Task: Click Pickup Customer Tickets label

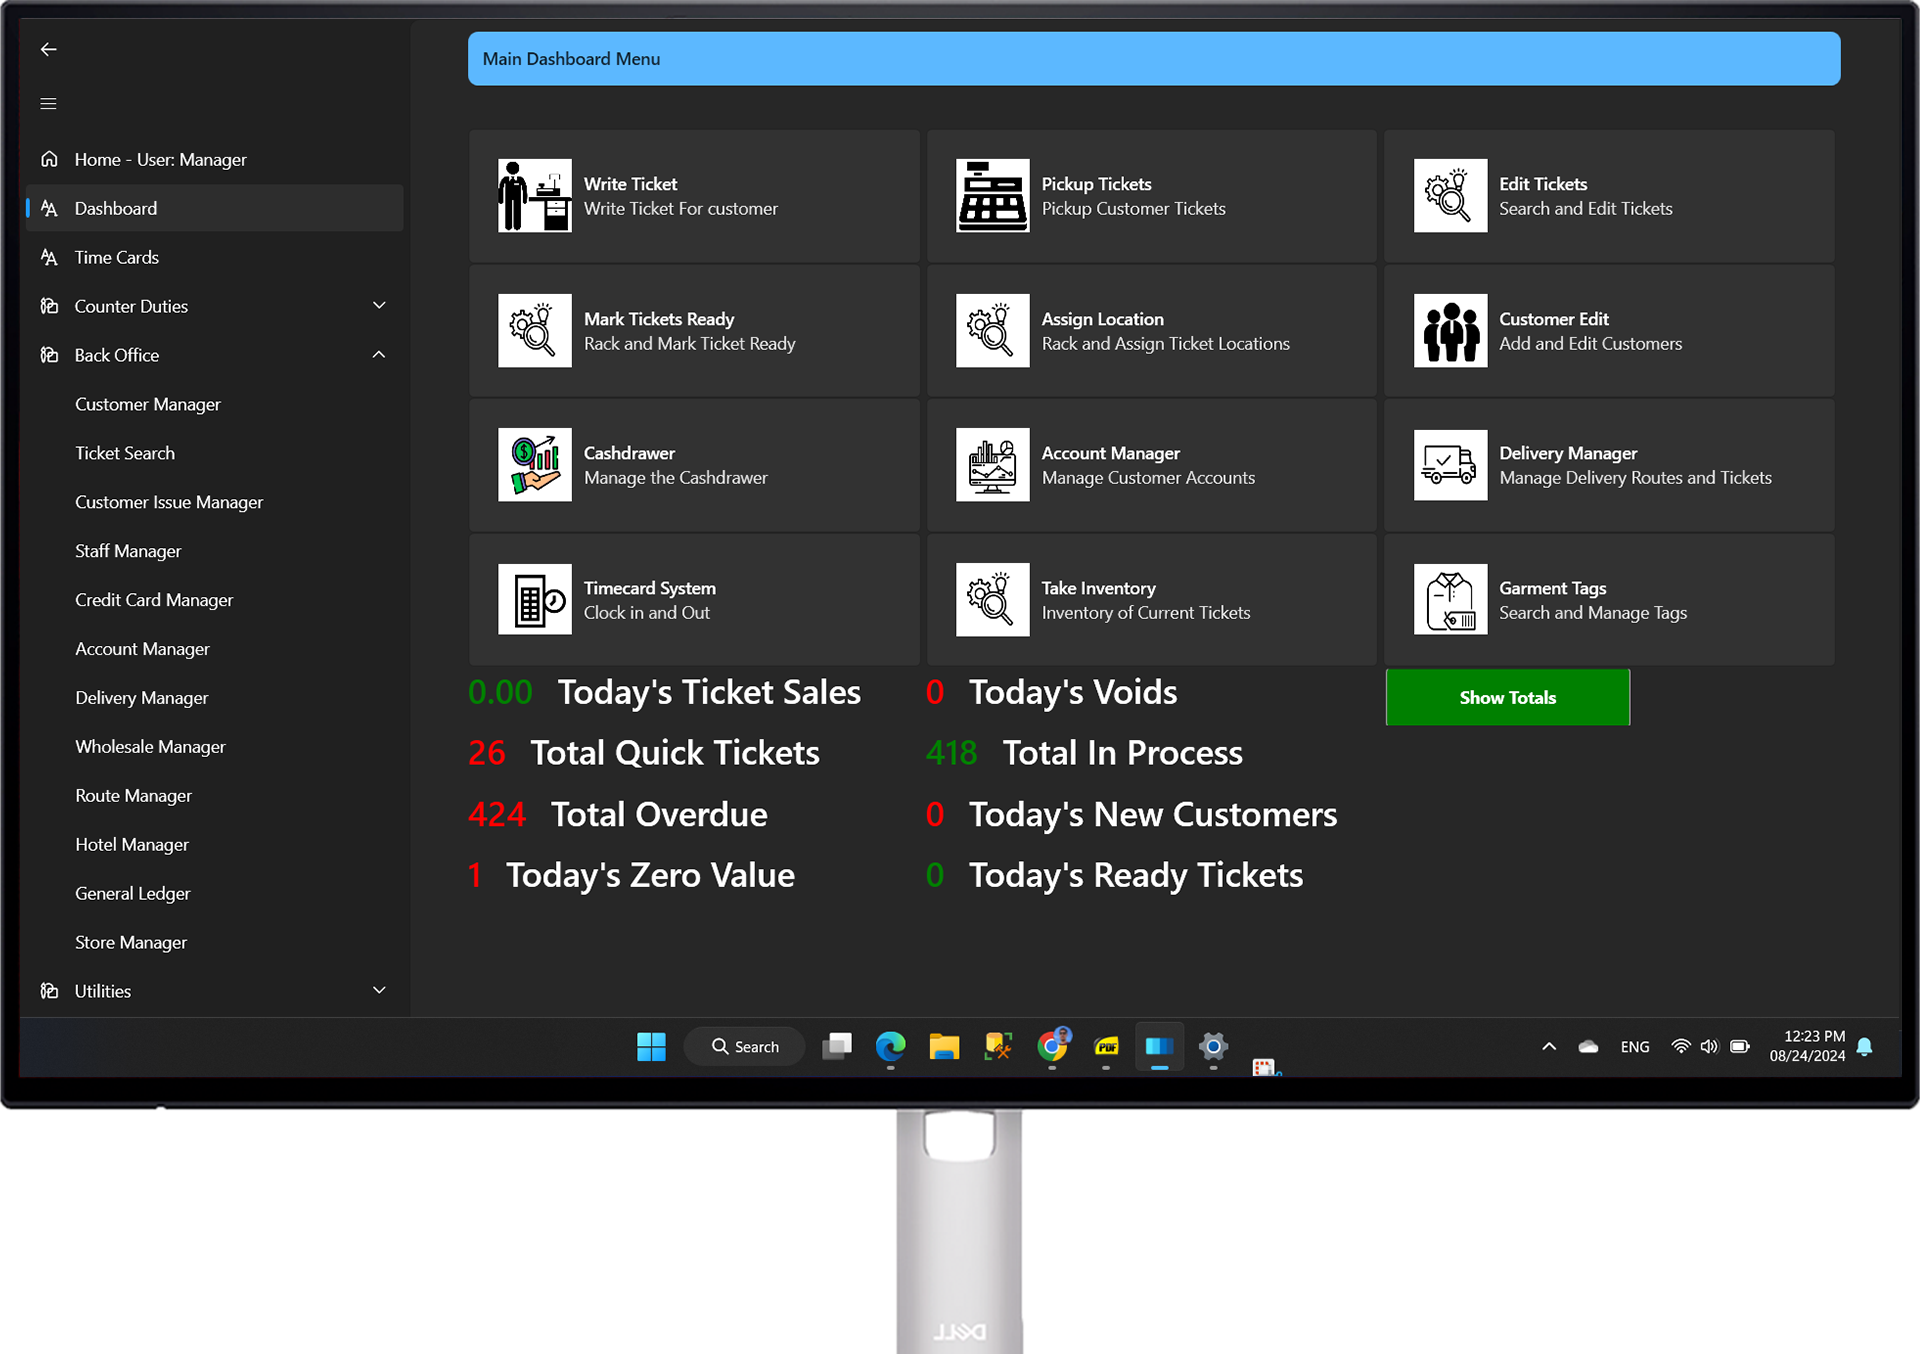Action: coord(1133,209)
